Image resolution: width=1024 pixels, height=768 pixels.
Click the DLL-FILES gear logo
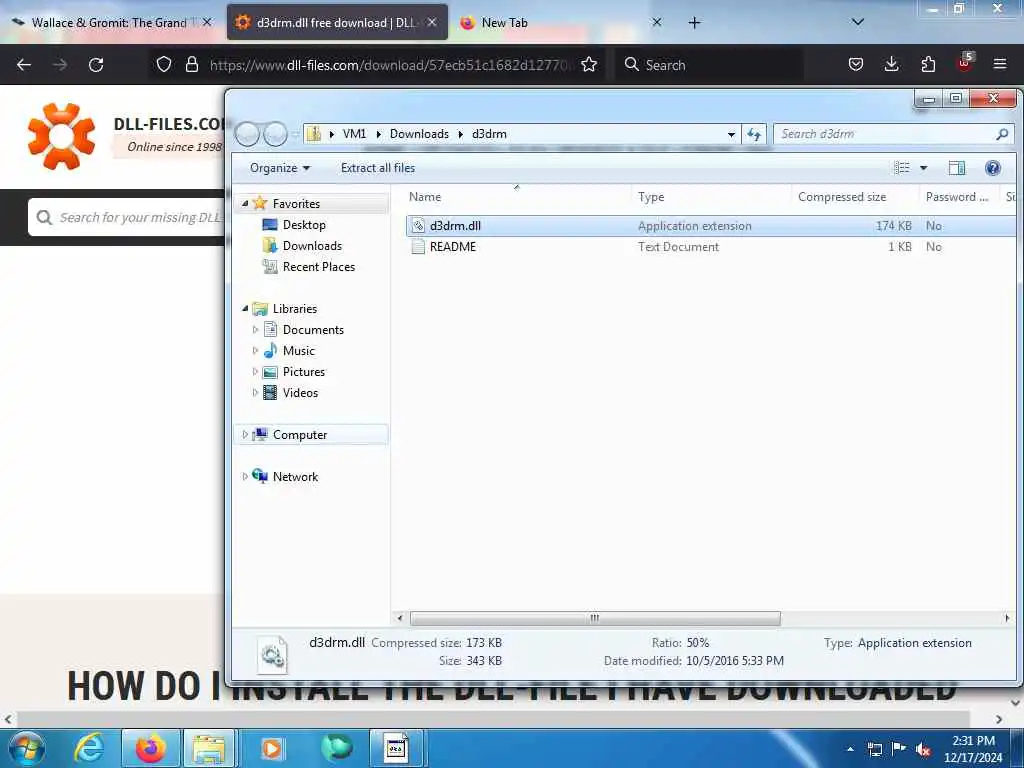tap(61, 136)
